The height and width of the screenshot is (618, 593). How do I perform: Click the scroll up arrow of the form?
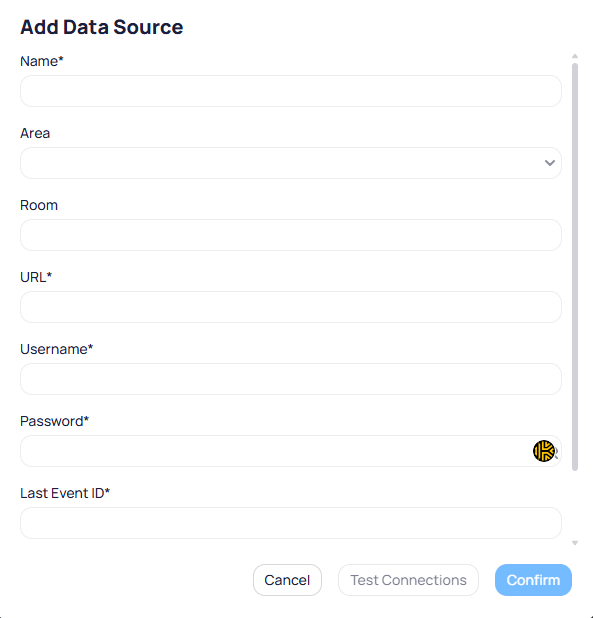point(575,56)
